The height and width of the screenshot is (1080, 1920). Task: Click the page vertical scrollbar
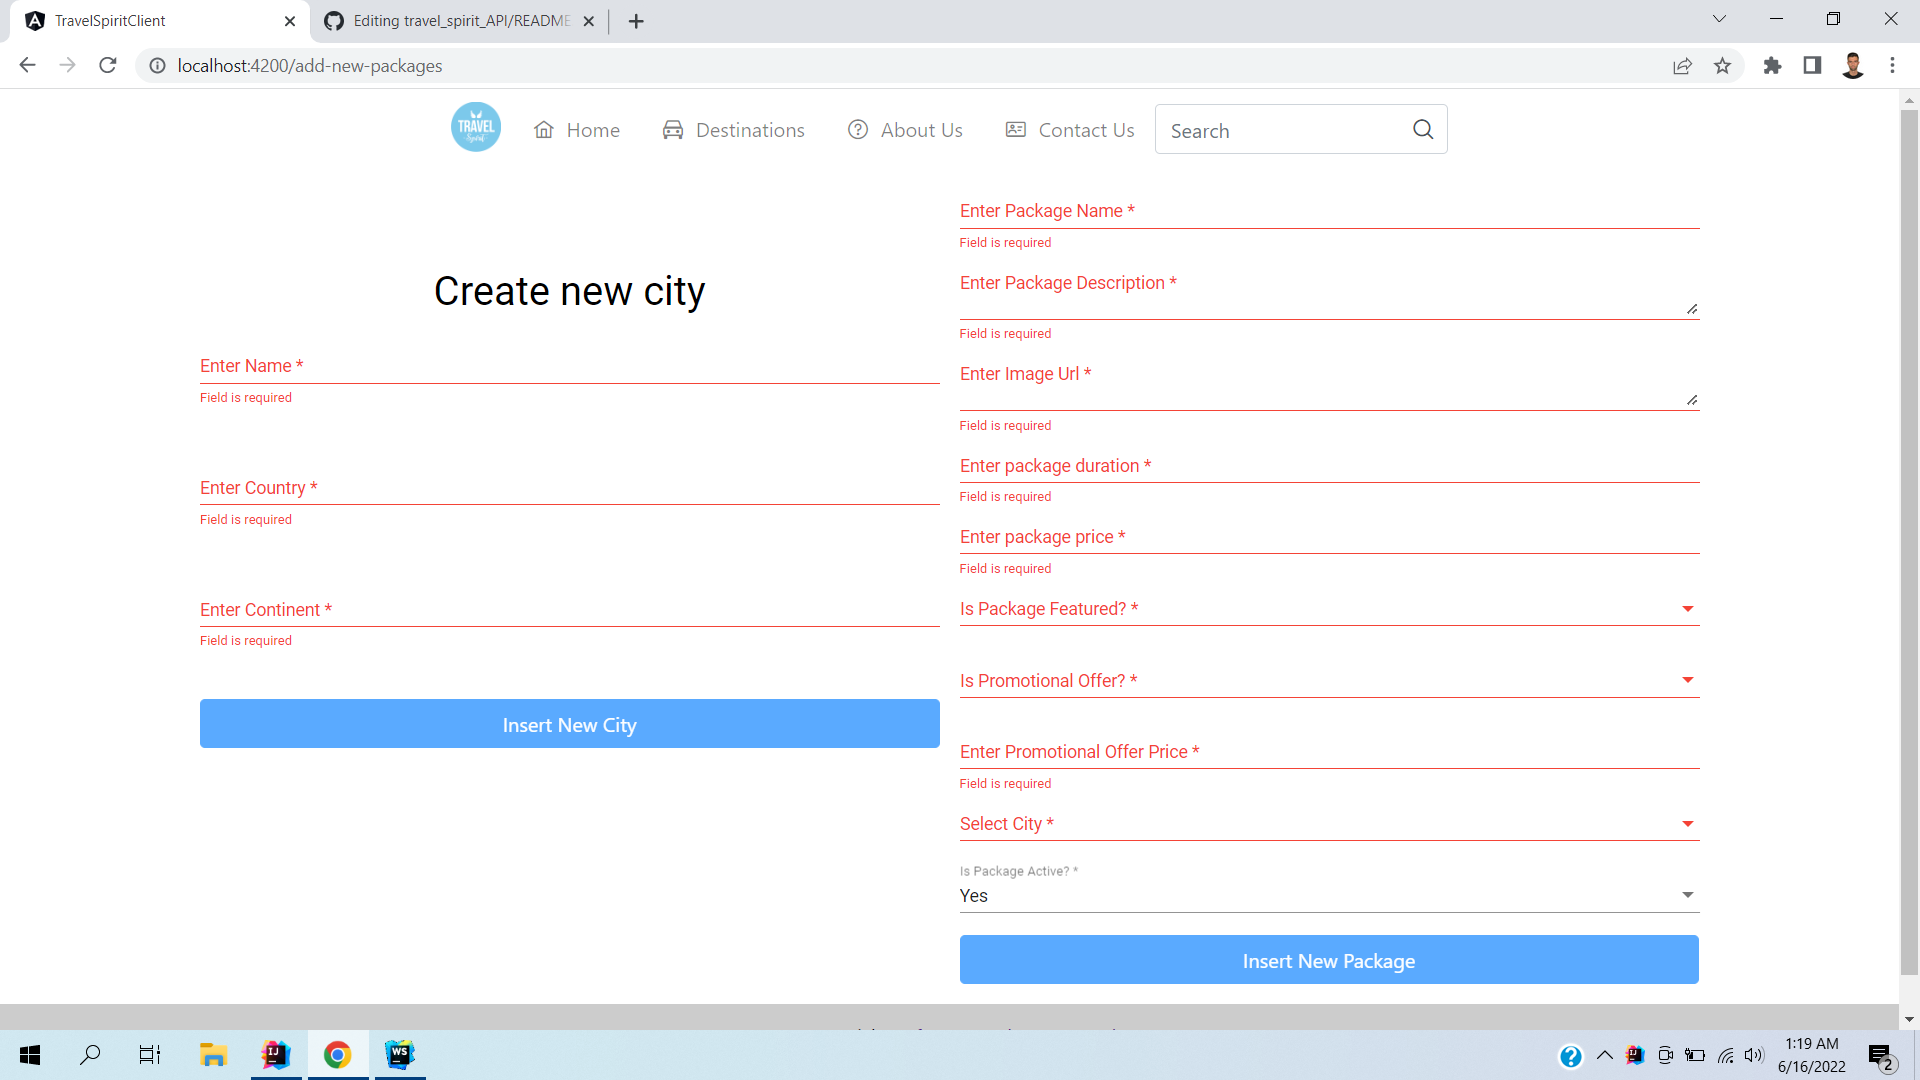click(1909, 542)
